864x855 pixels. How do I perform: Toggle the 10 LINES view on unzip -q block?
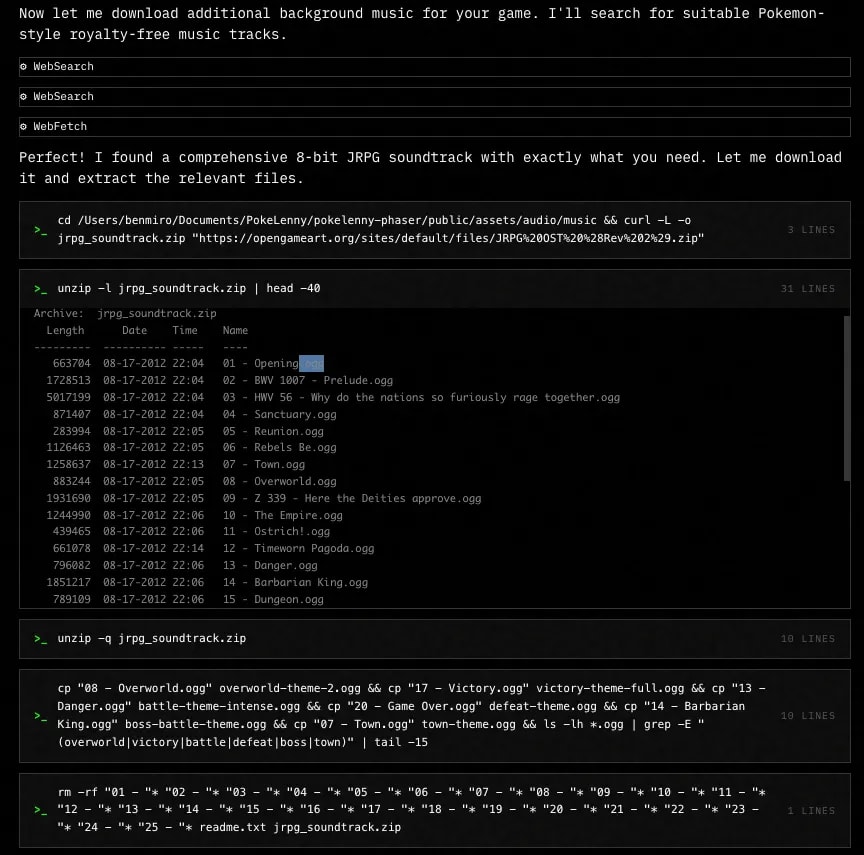(808, 638)
